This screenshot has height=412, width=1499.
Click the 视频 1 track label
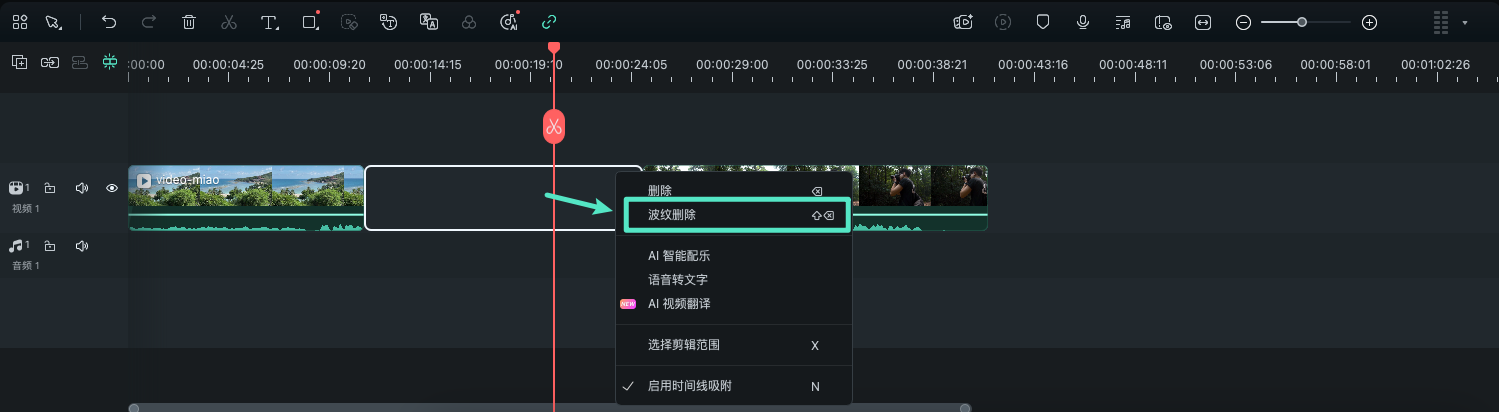(x=26, y=208)
